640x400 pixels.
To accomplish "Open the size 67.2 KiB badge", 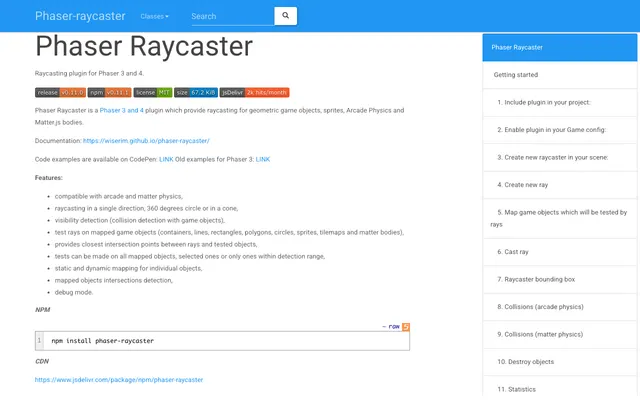I will tap(196, 93).
